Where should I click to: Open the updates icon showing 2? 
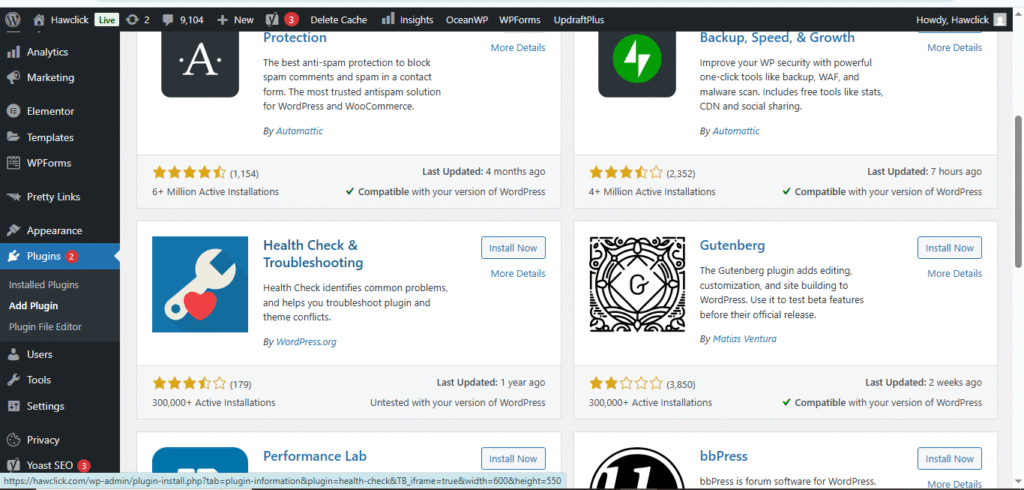(x=138, y=19)
